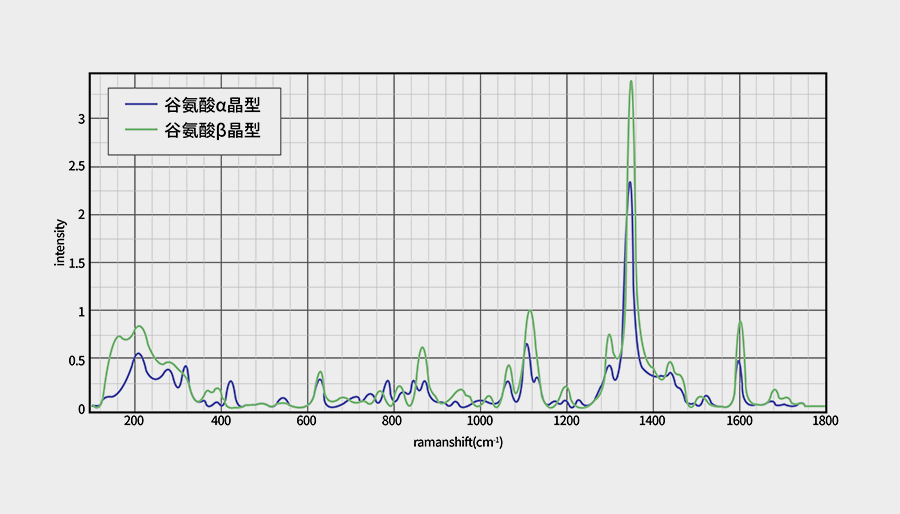
Task: Click the blue peak's tip near 1350
Action: point(630,182)
